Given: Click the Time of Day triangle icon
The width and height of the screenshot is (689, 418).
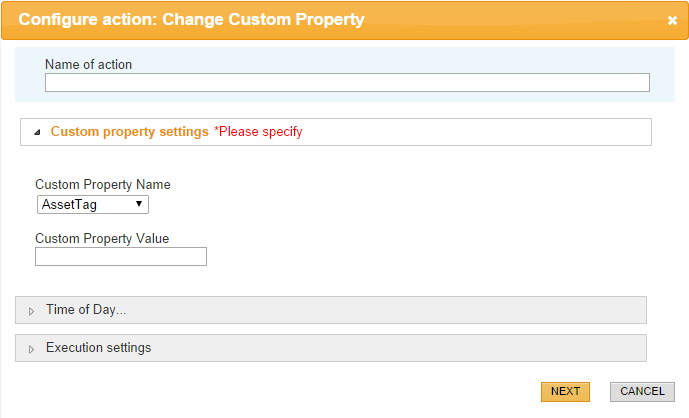Looking at the screenshot, I should 32,311.
